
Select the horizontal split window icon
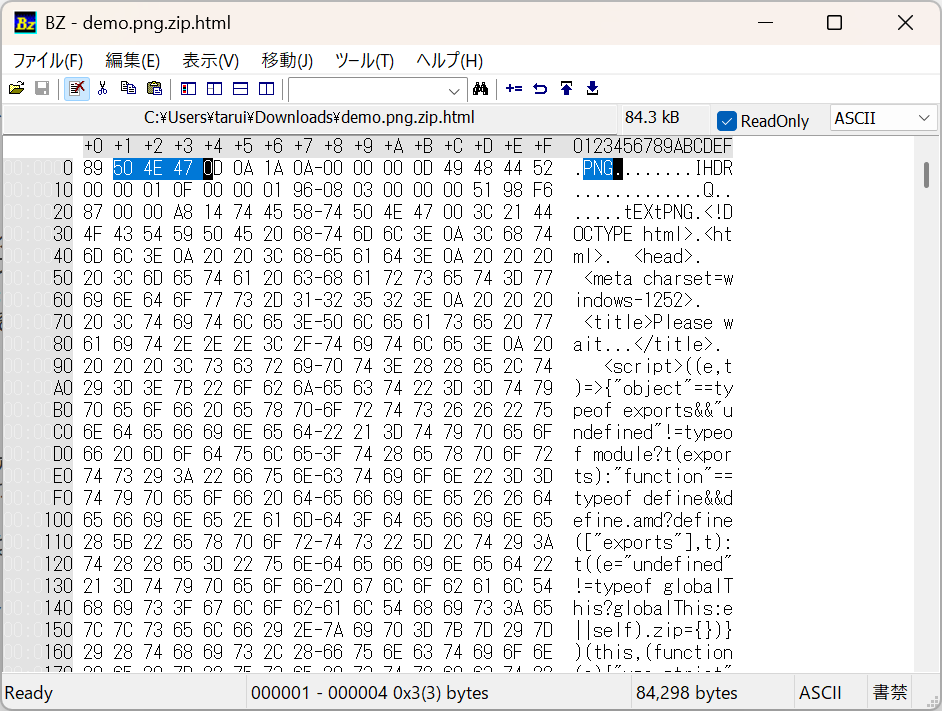coord(239,89)
